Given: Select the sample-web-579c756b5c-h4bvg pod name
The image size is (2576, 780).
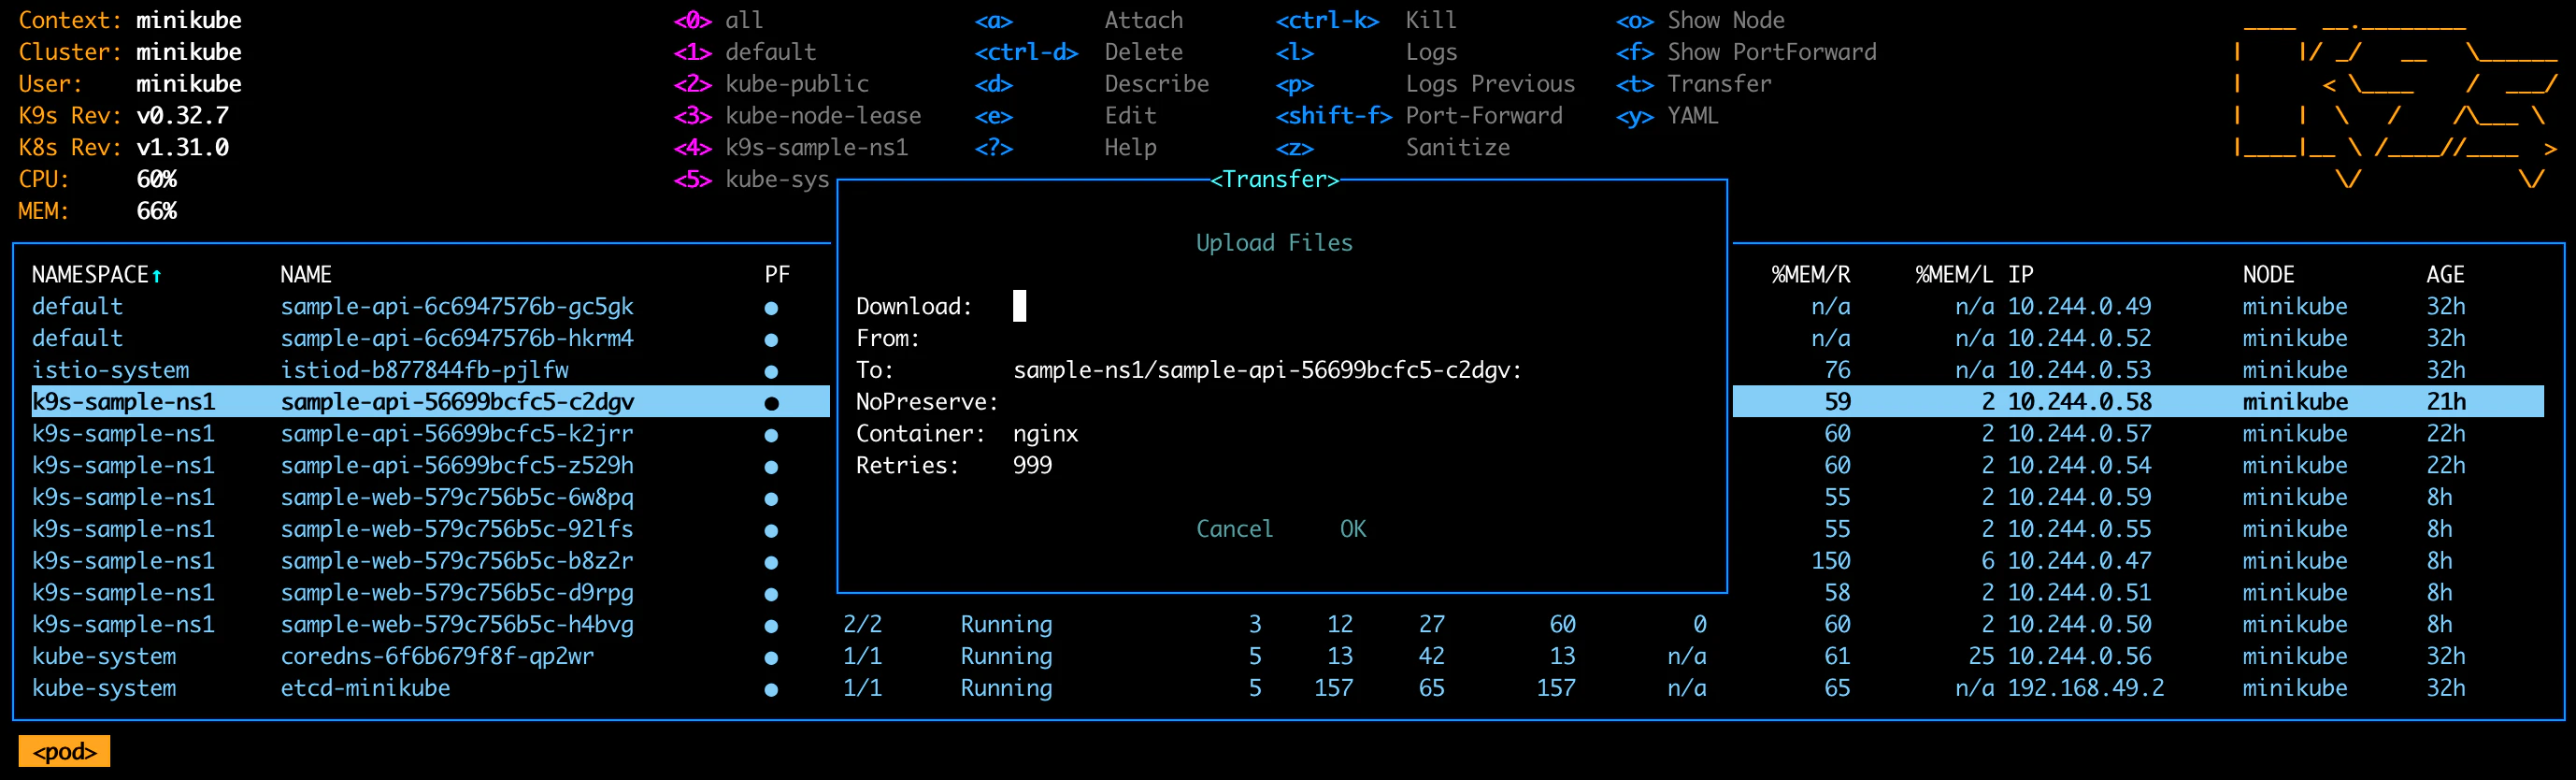Looking at the screenshot, I should pos(457,625).
